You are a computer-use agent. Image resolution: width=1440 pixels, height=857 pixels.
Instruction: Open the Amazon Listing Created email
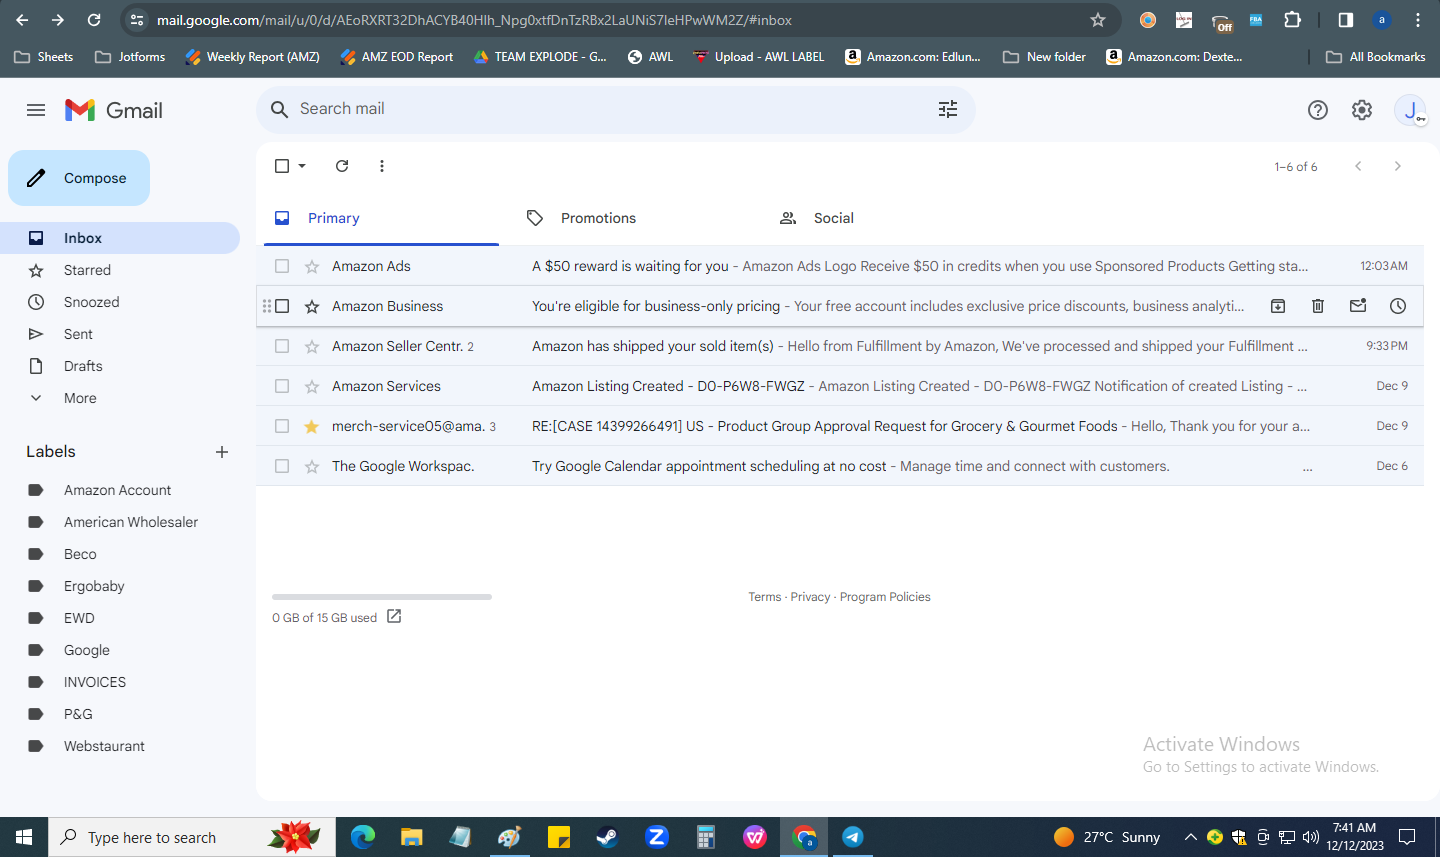tap(840, 386)
